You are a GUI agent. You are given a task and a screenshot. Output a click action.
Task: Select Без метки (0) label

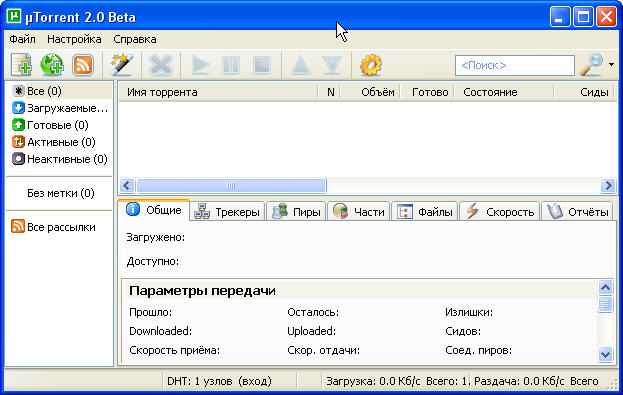pyautogui.click(x=60, y=193)
